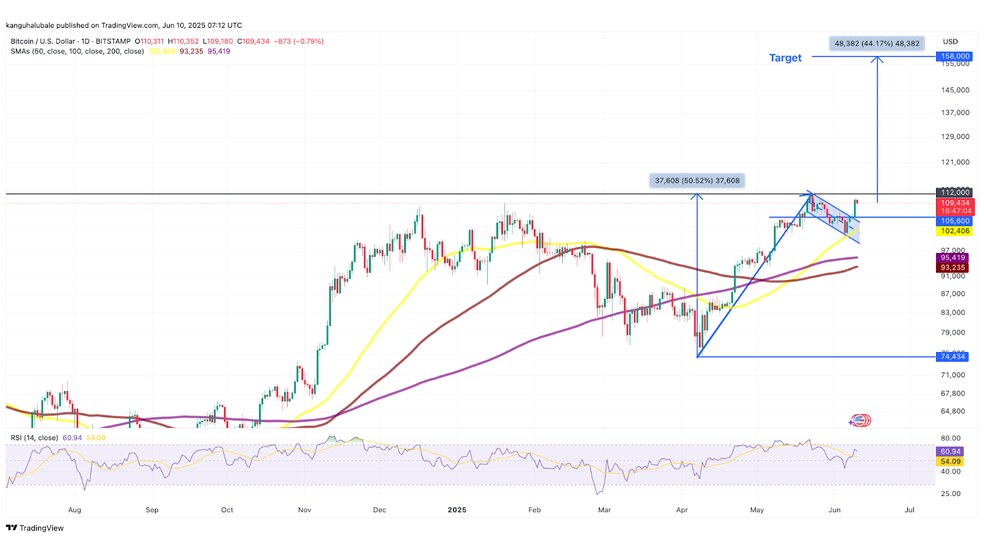The image size is (984, 554).
Task: Click the 37,608 (50.52%) measurement label
Action: (697, 181)
